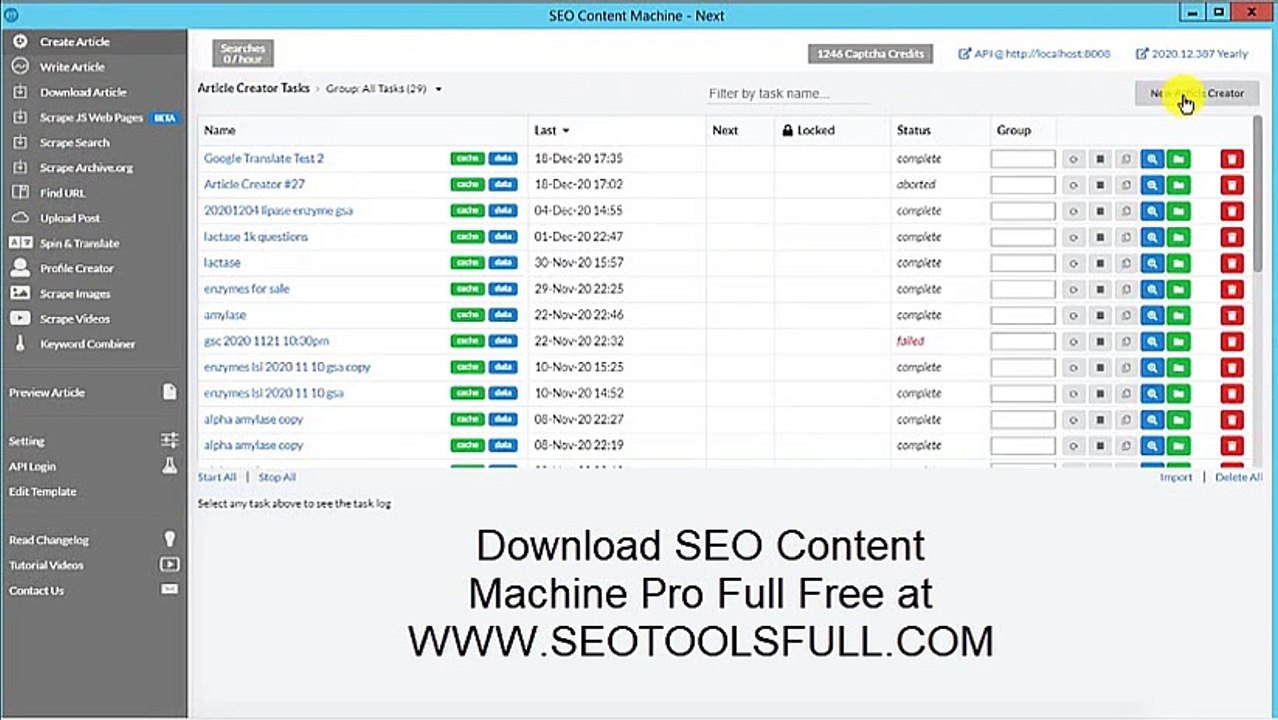The width and height of the screenshot is (1278, 720).
Task: Stop the Article Creator #27 task
Action: pos(1099,184)
